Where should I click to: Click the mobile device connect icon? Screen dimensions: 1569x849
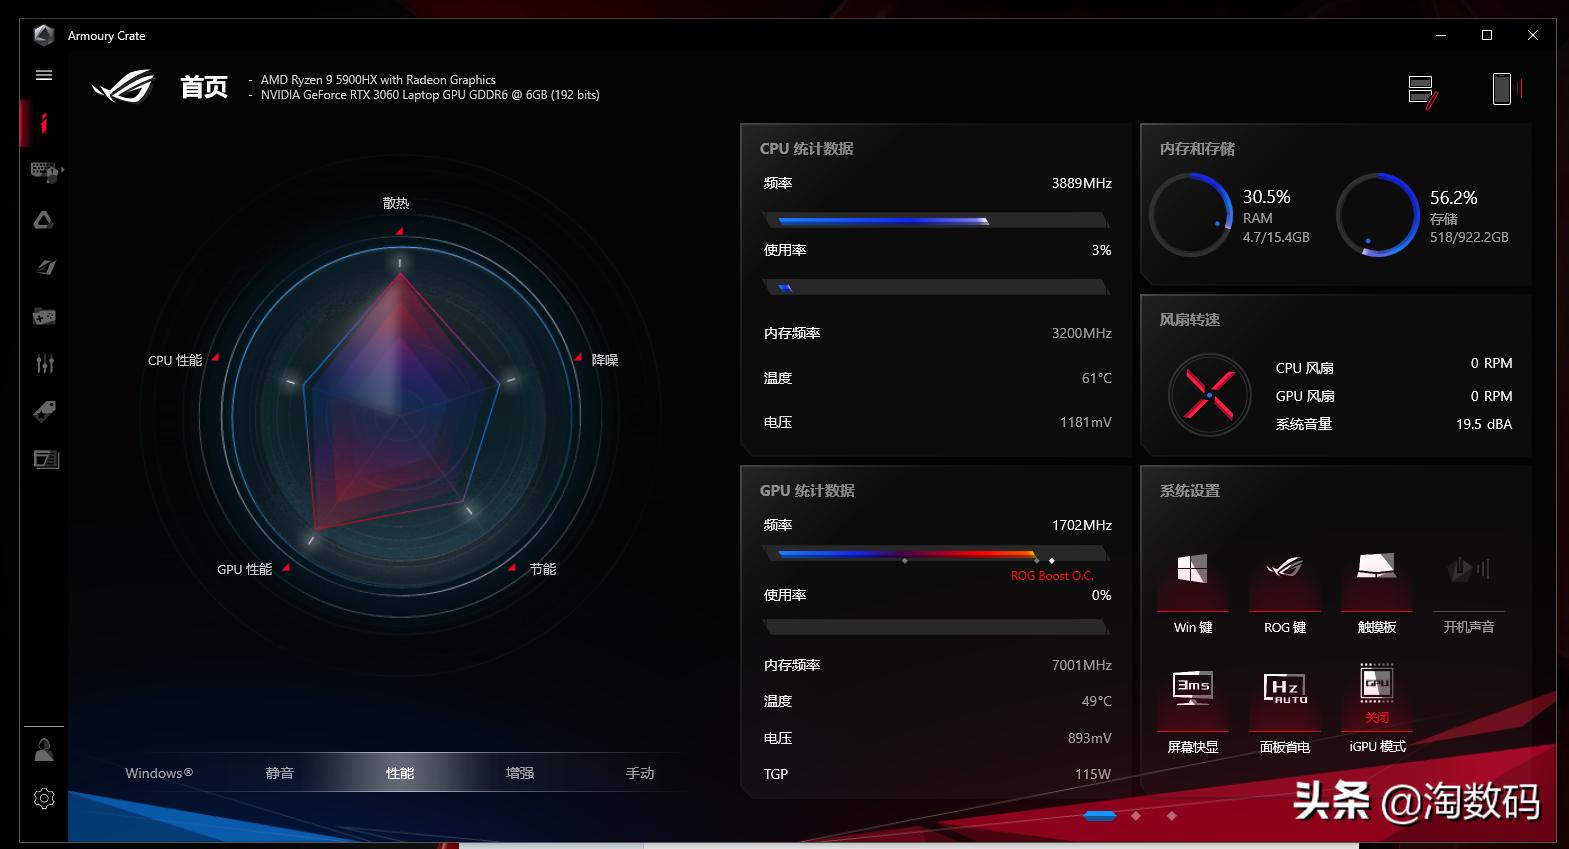1505,89
